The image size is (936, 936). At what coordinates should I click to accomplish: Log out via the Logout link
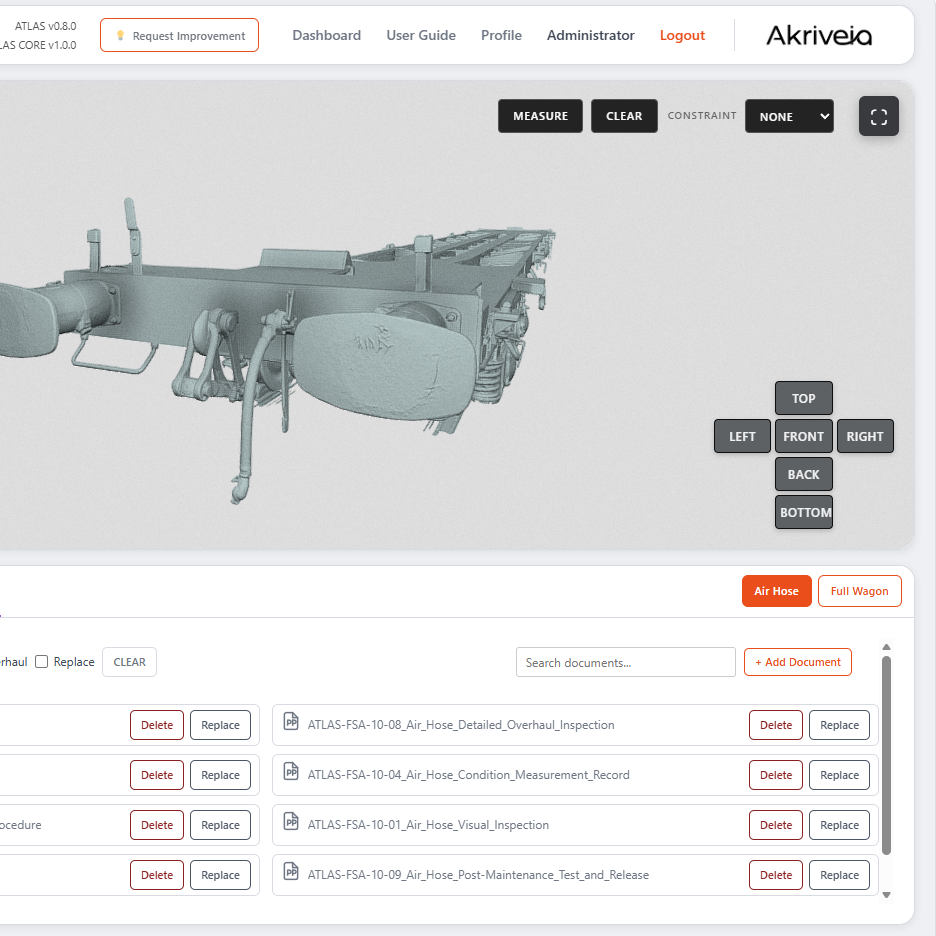[682, 36]
